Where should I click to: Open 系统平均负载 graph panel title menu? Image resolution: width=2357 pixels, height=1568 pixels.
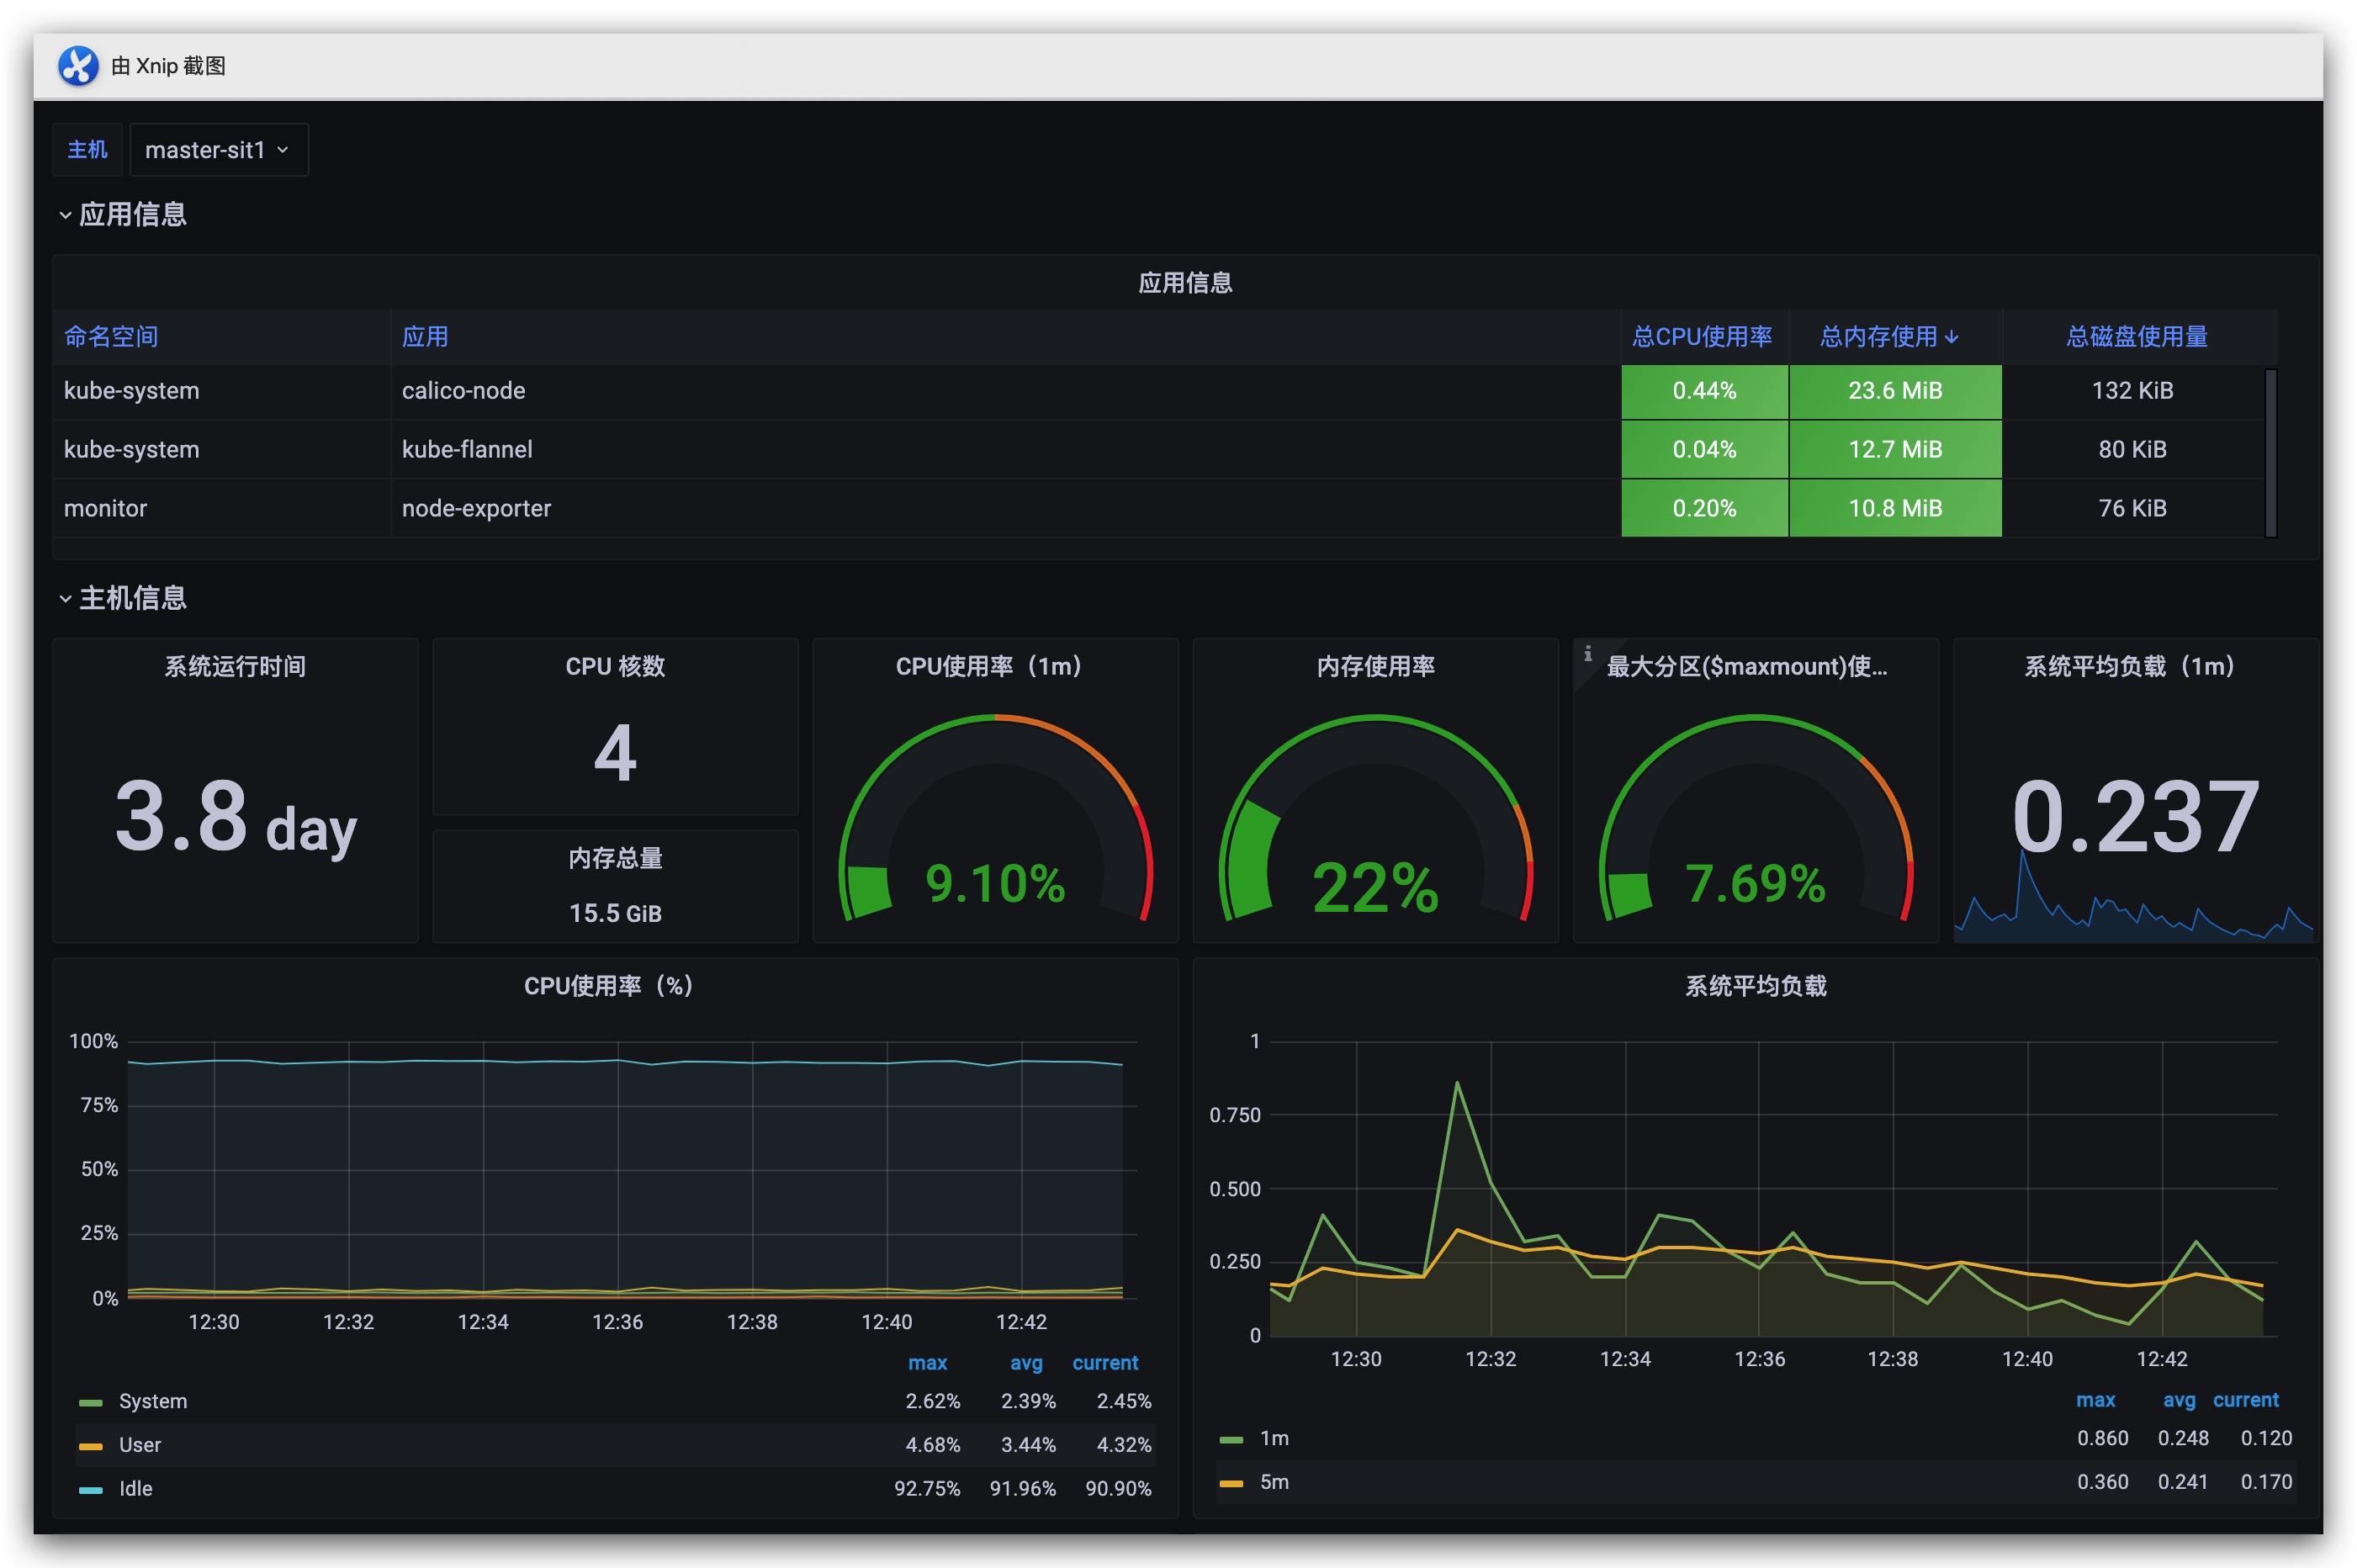(1755, 986)
